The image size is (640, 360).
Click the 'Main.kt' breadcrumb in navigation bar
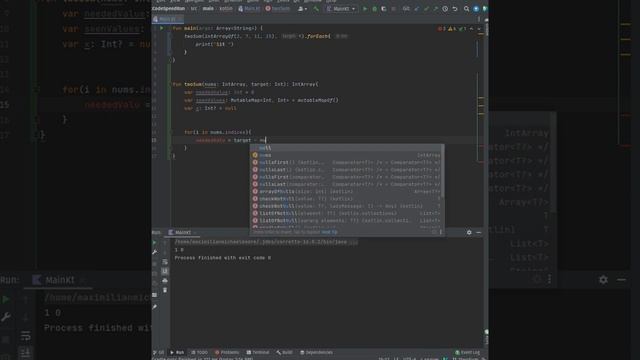pyautogui.click(x=249, y=9)
